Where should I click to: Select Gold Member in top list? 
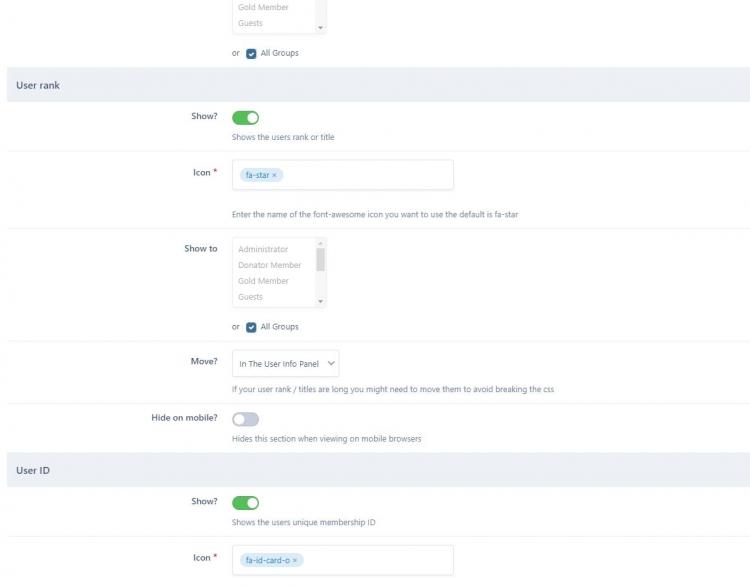coord(263,7)
